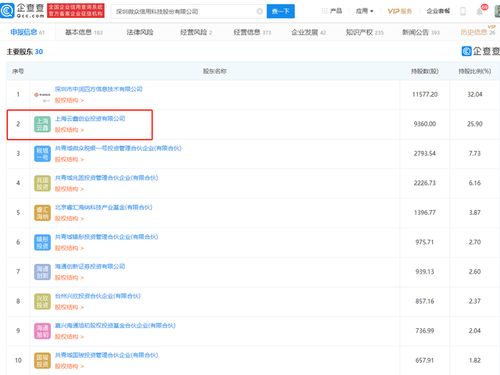This screenshot has height=375, width=500.
Task: Open the user avatar at the top right
Action: point(497,11)
